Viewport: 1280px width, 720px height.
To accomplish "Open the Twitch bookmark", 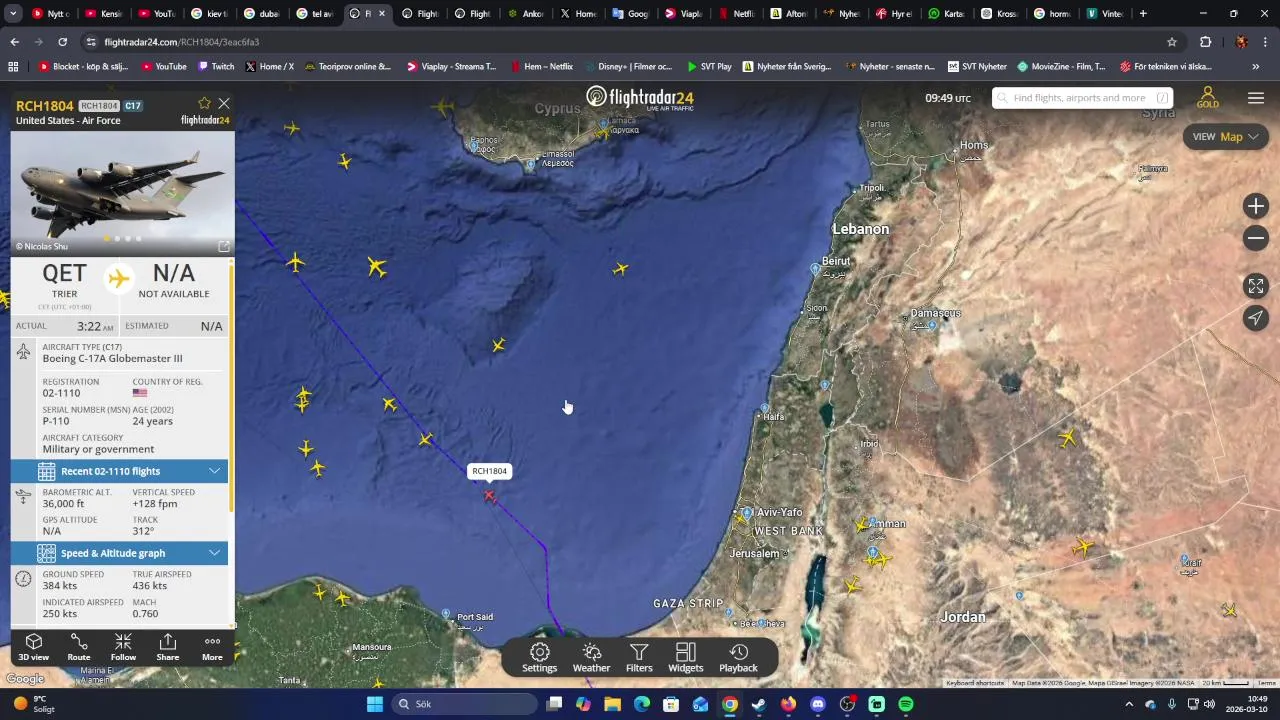I will 216,67.
